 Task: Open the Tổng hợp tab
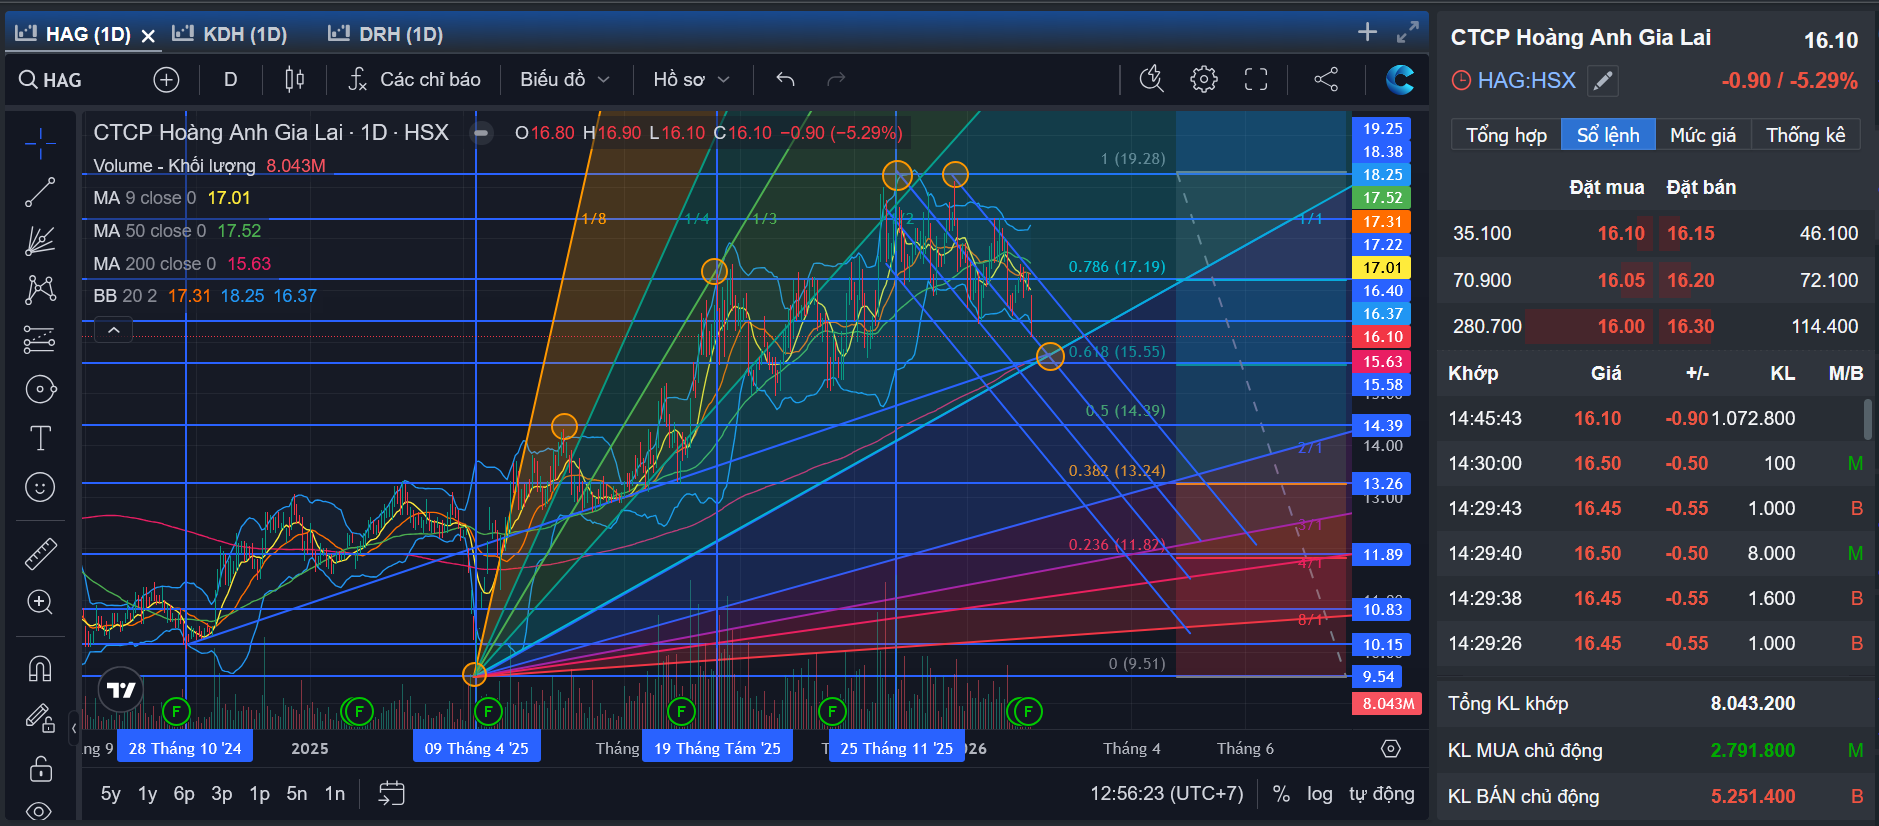click(x=1506, y=135)
